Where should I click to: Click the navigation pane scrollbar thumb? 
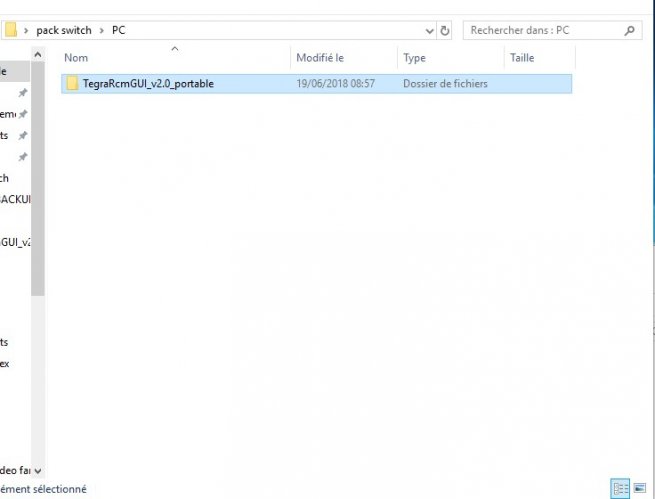point(38,179)
